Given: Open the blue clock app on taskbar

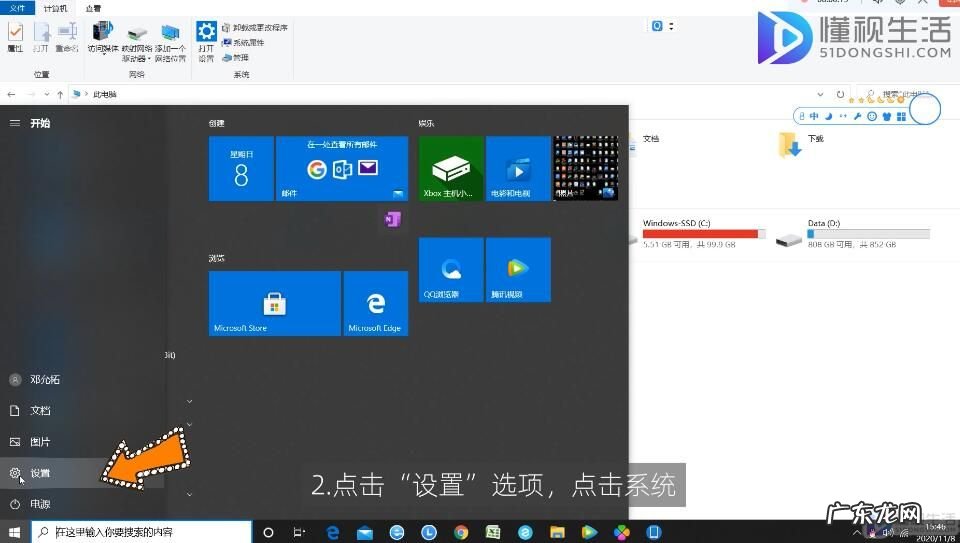Looking at the screenshot, I should (x=429, y=533).
